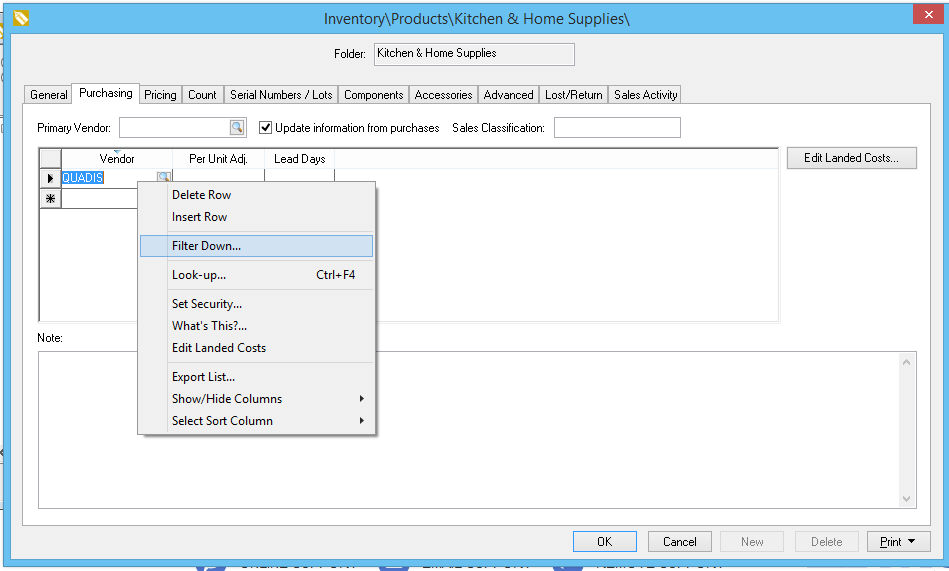Open the Print button dropdown
The height and width of the screenshot is (571, 949).
898,541
